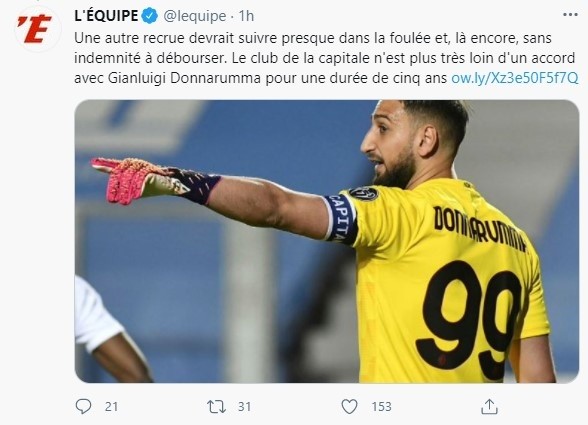Retweet using the arrows icon
The image size is (588, 425).
pos(217,407)
